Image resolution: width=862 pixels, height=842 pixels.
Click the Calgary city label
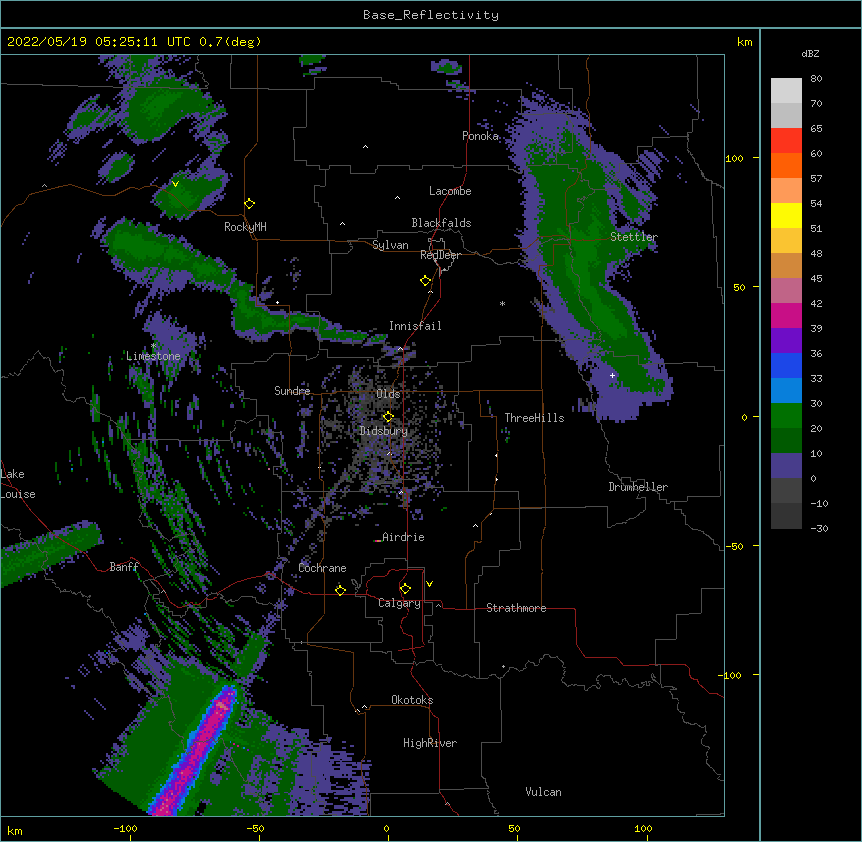399,603
